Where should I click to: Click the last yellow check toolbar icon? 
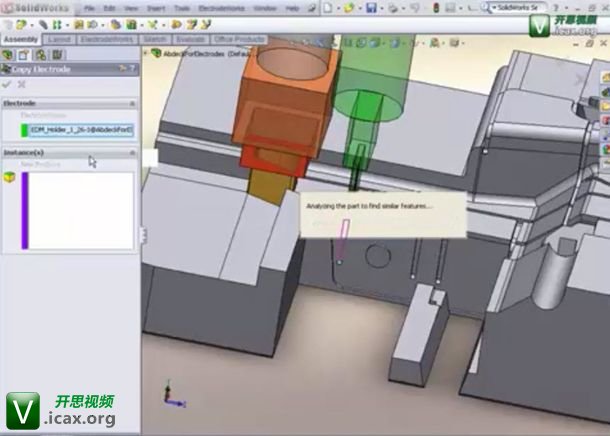pos(205,25)
